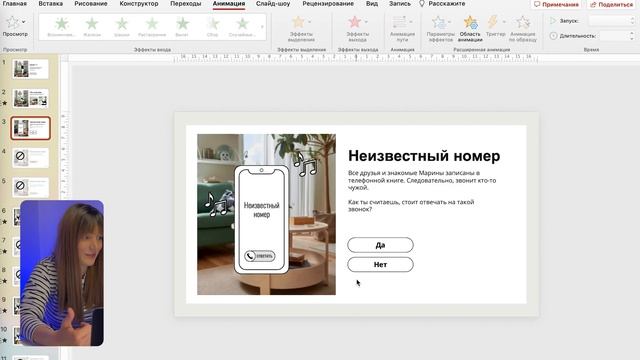The height and width of the screenshot is (360, 640).
Task: Click the Просмотр animation preview star icon
Action: pyautogui.click(x=13, y=22)
